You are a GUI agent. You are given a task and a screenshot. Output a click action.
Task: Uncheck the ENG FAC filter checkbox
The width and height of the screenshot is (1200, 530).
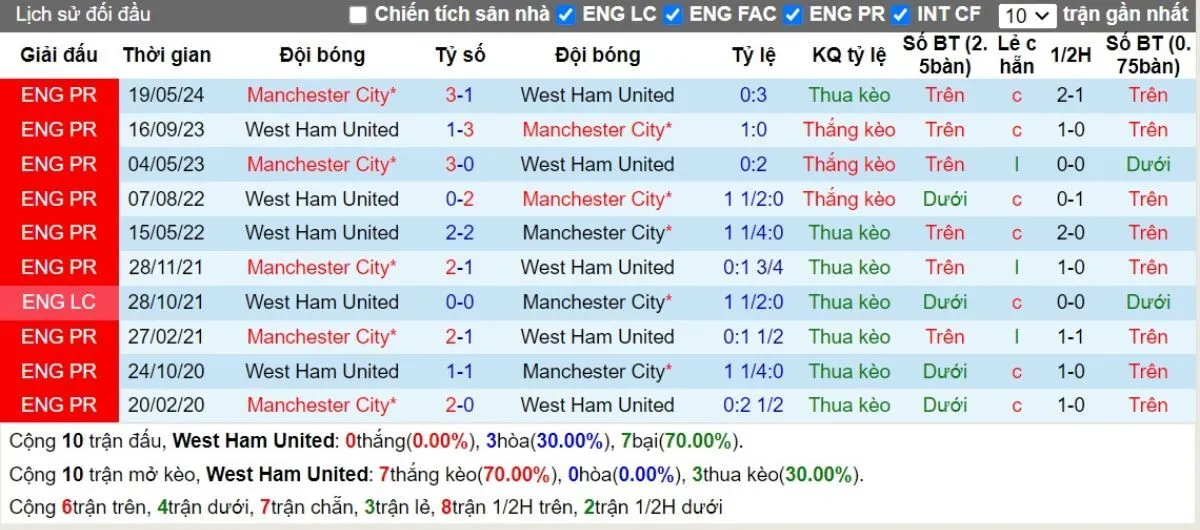(673, 15)
